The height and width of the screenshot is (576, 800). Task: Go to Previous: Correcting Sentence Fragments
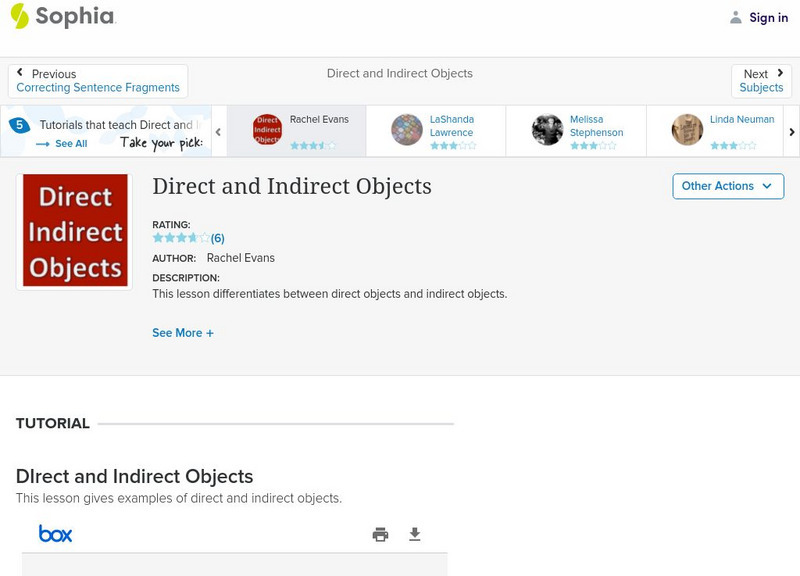coord(98,81)
